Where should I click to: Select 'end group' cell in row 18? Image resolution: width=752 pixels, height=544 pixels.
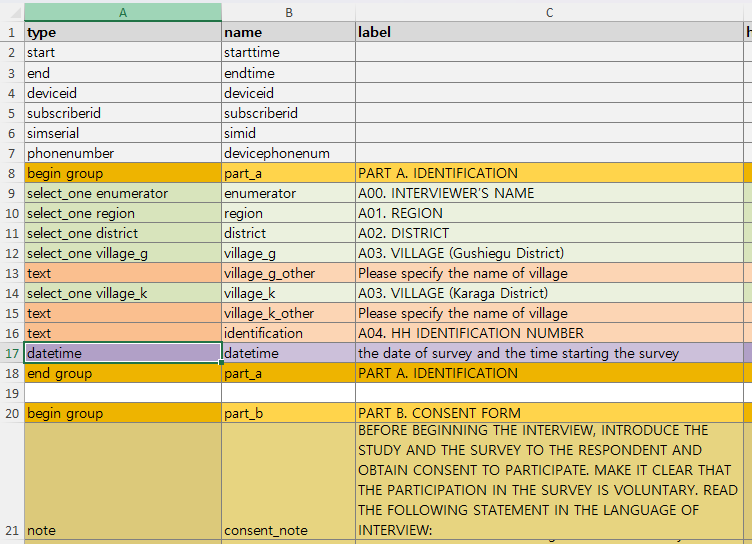click(x=123, y=373)
